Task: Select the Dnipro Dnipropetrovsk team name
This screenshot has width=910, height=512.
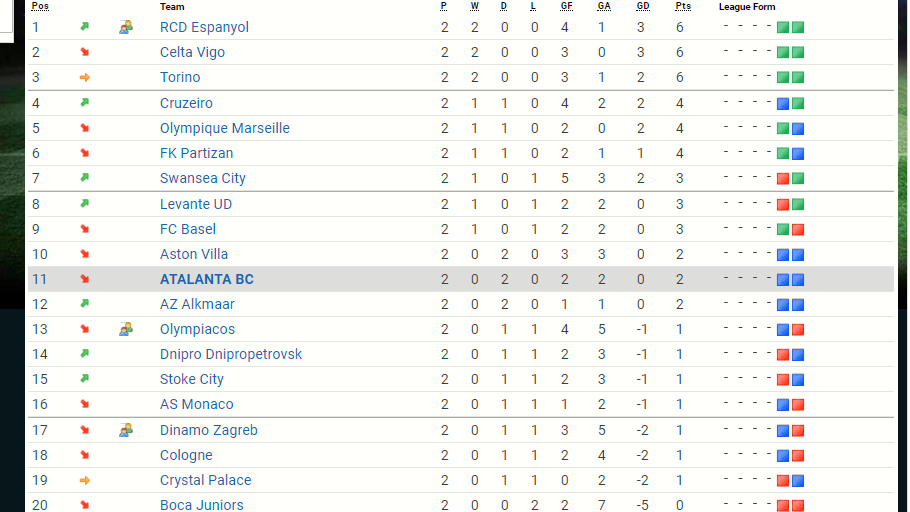Action: [231, 354]
